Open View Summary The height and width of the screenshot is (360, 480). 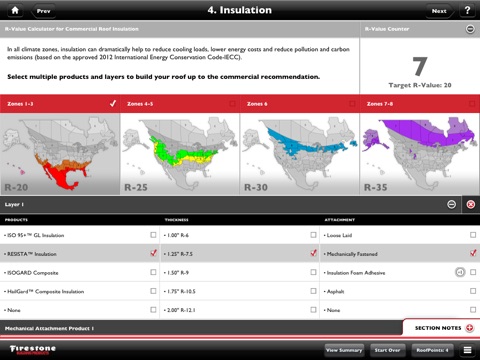coord(344,350)
